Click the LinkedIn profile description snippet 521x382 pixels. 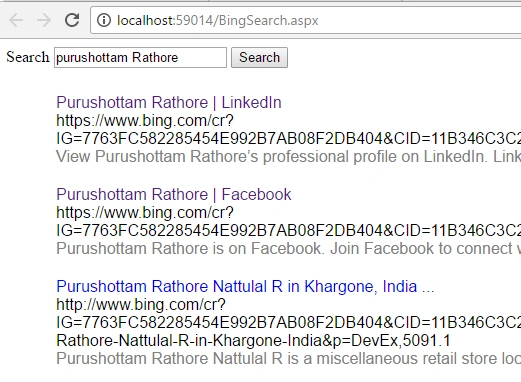coord(289,157)
